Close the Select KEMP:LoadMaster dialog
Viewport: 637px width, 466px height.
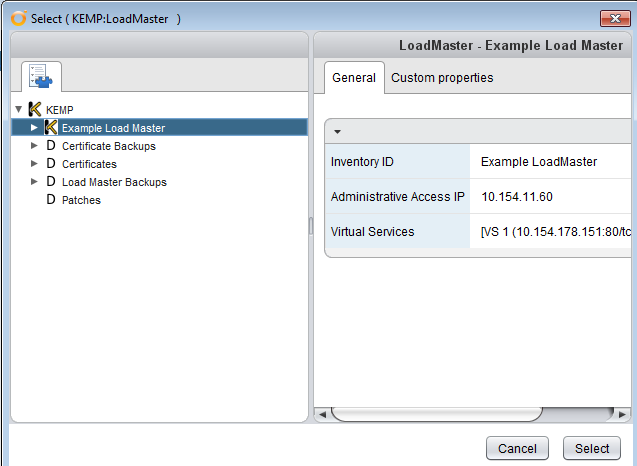pyautogui.click(x=615, y=19)
